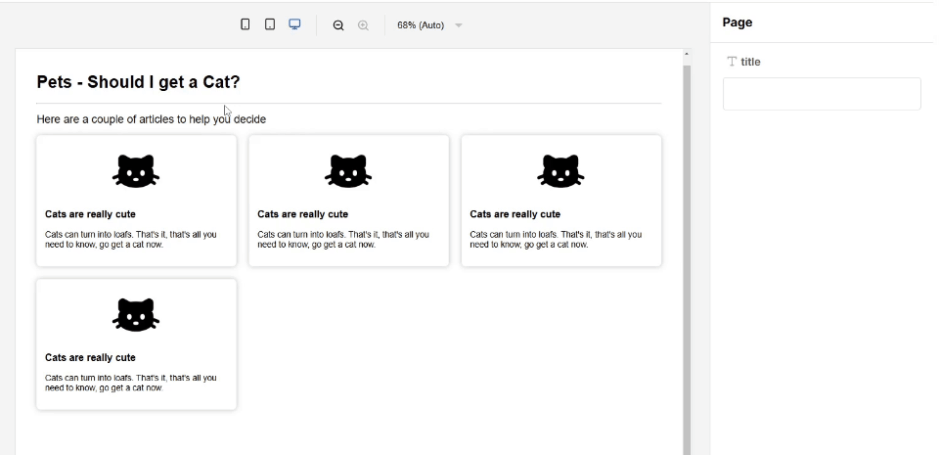Select the desktop preview icon
939x455 pixels.
pyautogui.click(x=295, y=25)
